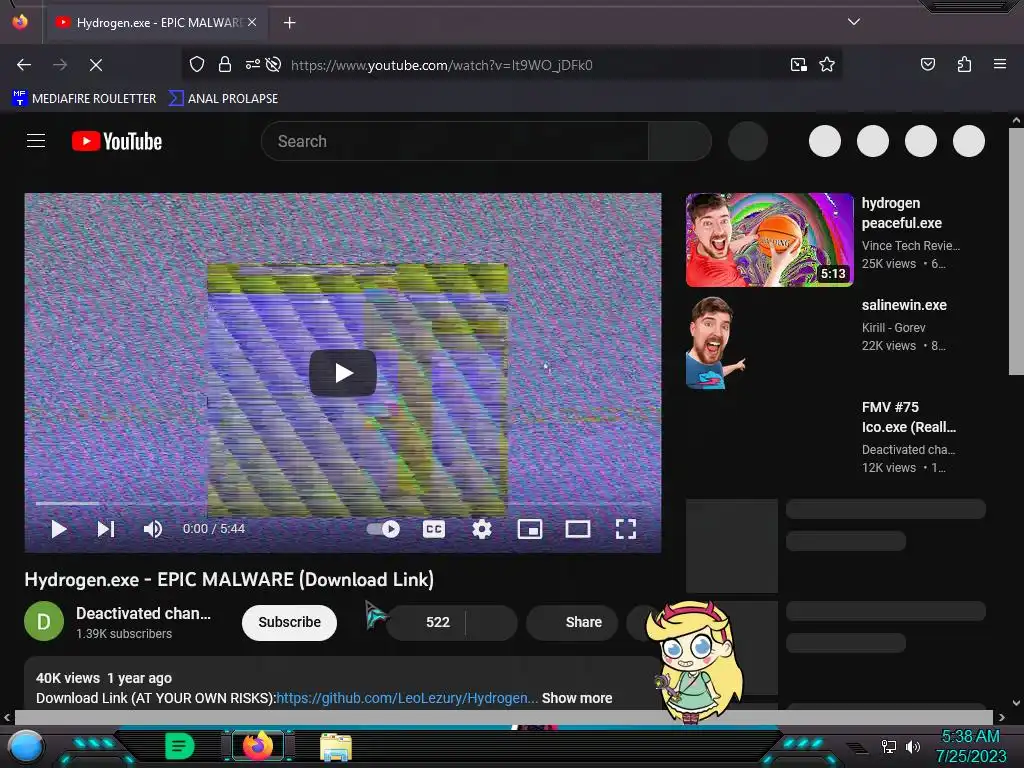Play the video with center play button

pyautogui.click(x=343, y=373)
